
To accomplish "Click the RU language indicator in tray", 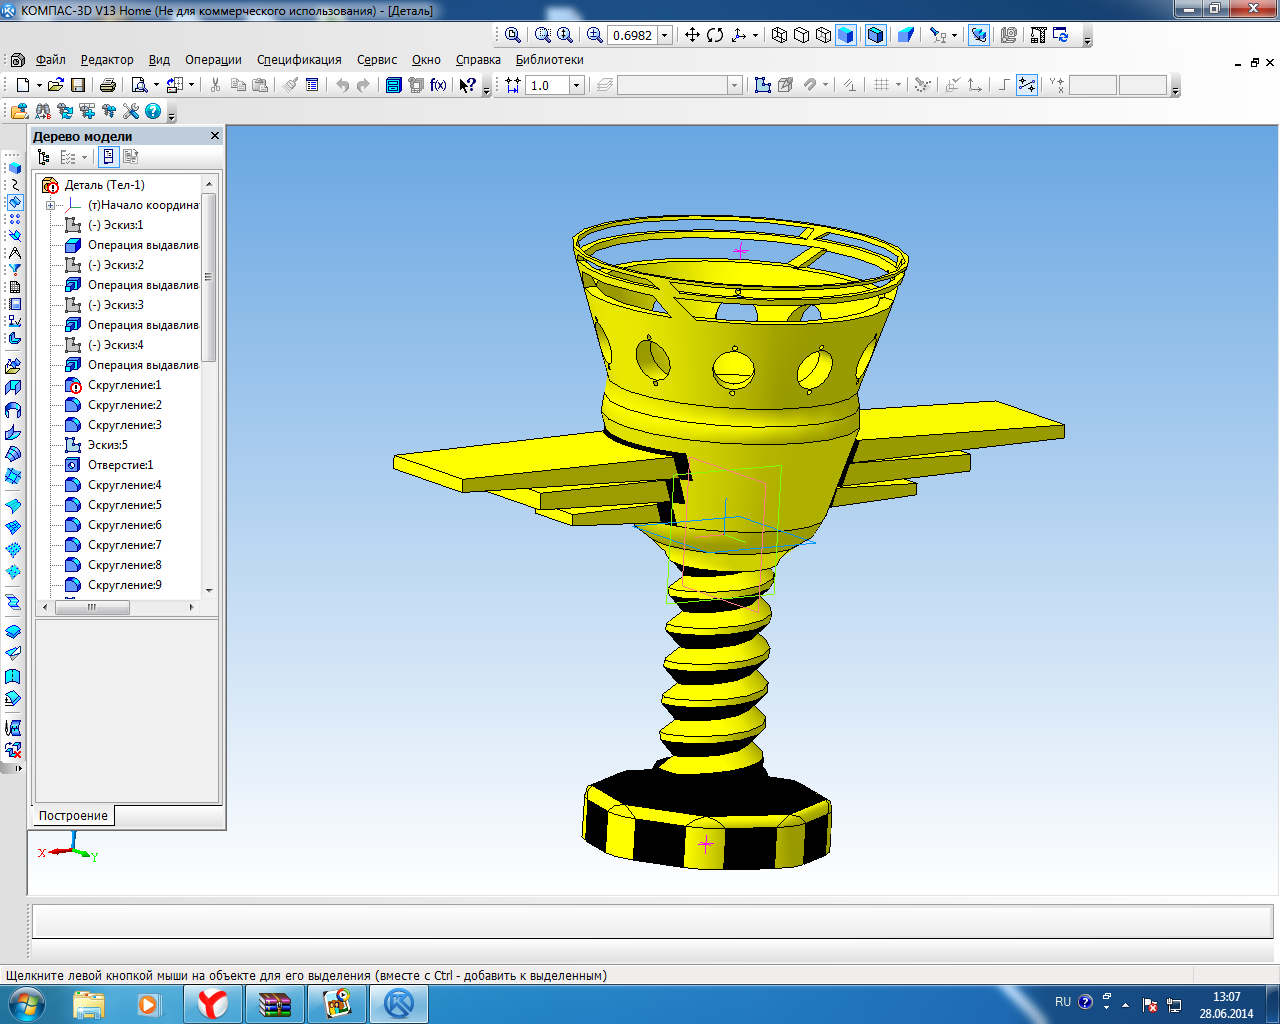I will [1063, 1001].
